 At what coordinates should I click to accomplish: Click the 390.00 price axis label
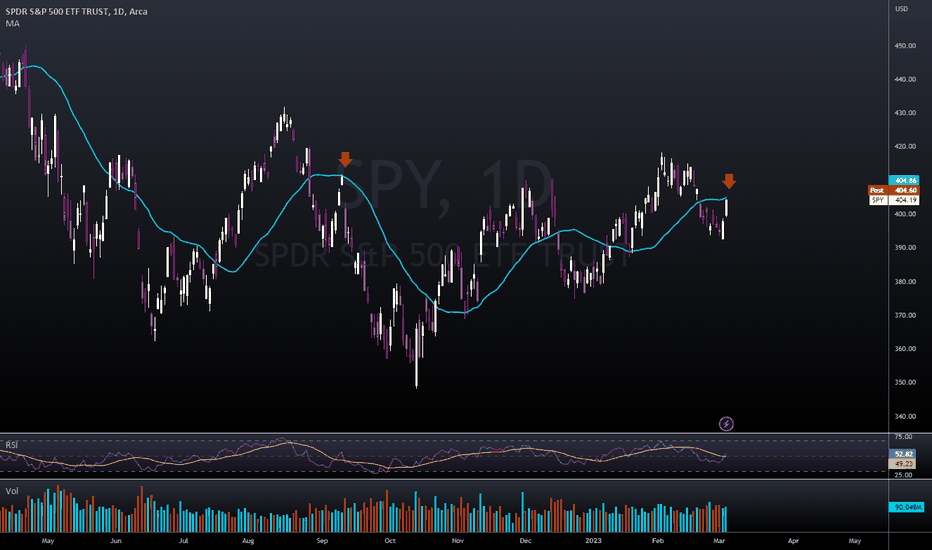tap(905, 247)
